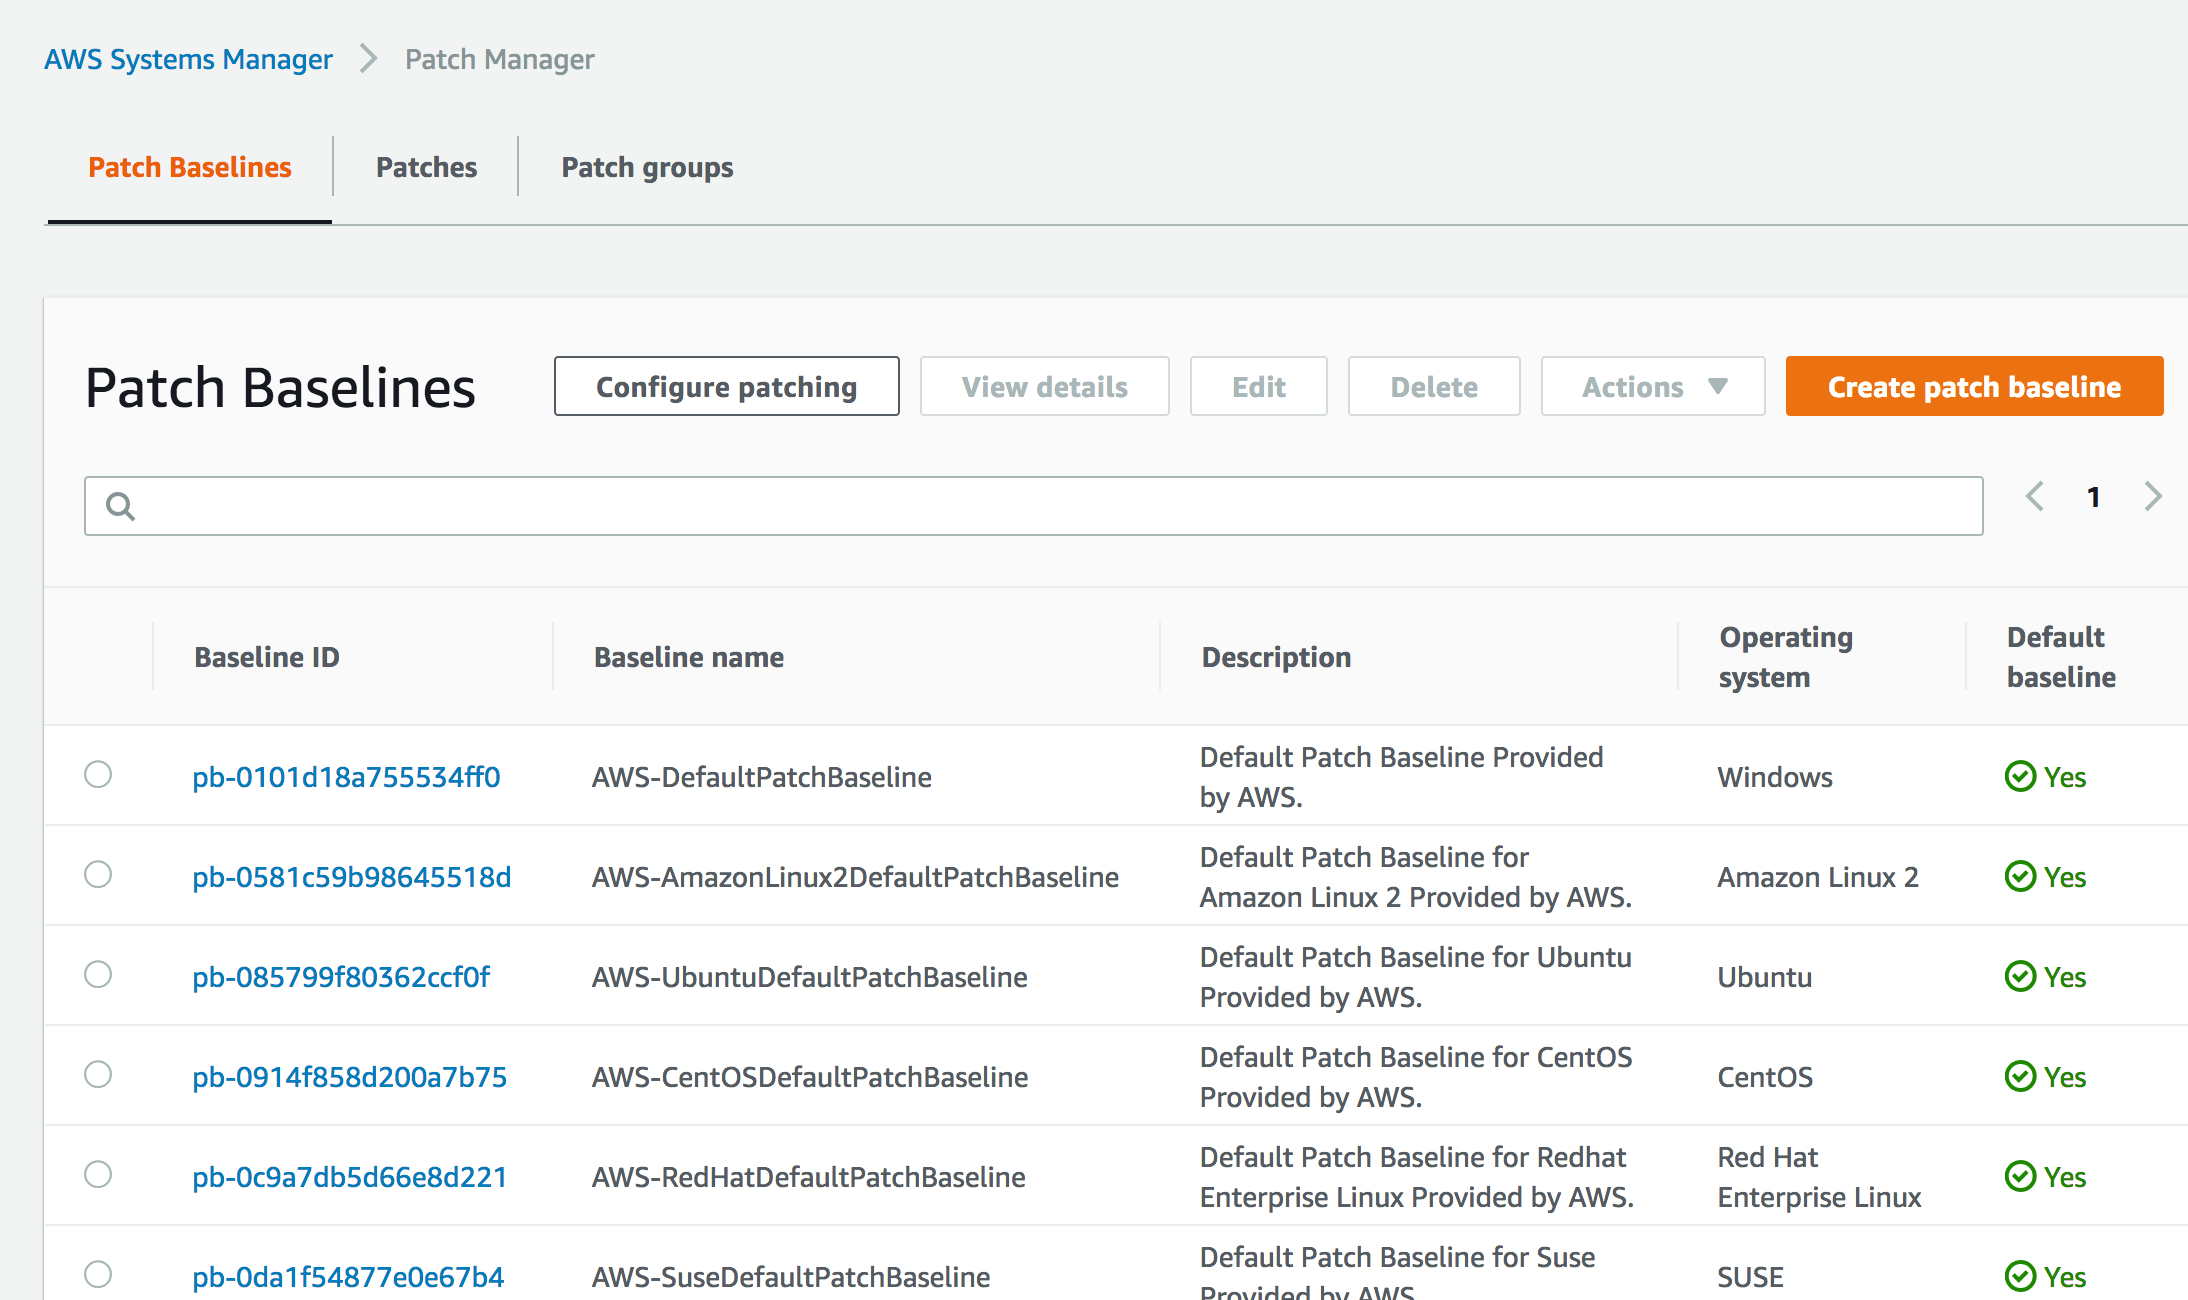Select radio for AWS-CentOSDefaultPatchBaseline
This screenshot has width=2188, height=1300.
98,1075
